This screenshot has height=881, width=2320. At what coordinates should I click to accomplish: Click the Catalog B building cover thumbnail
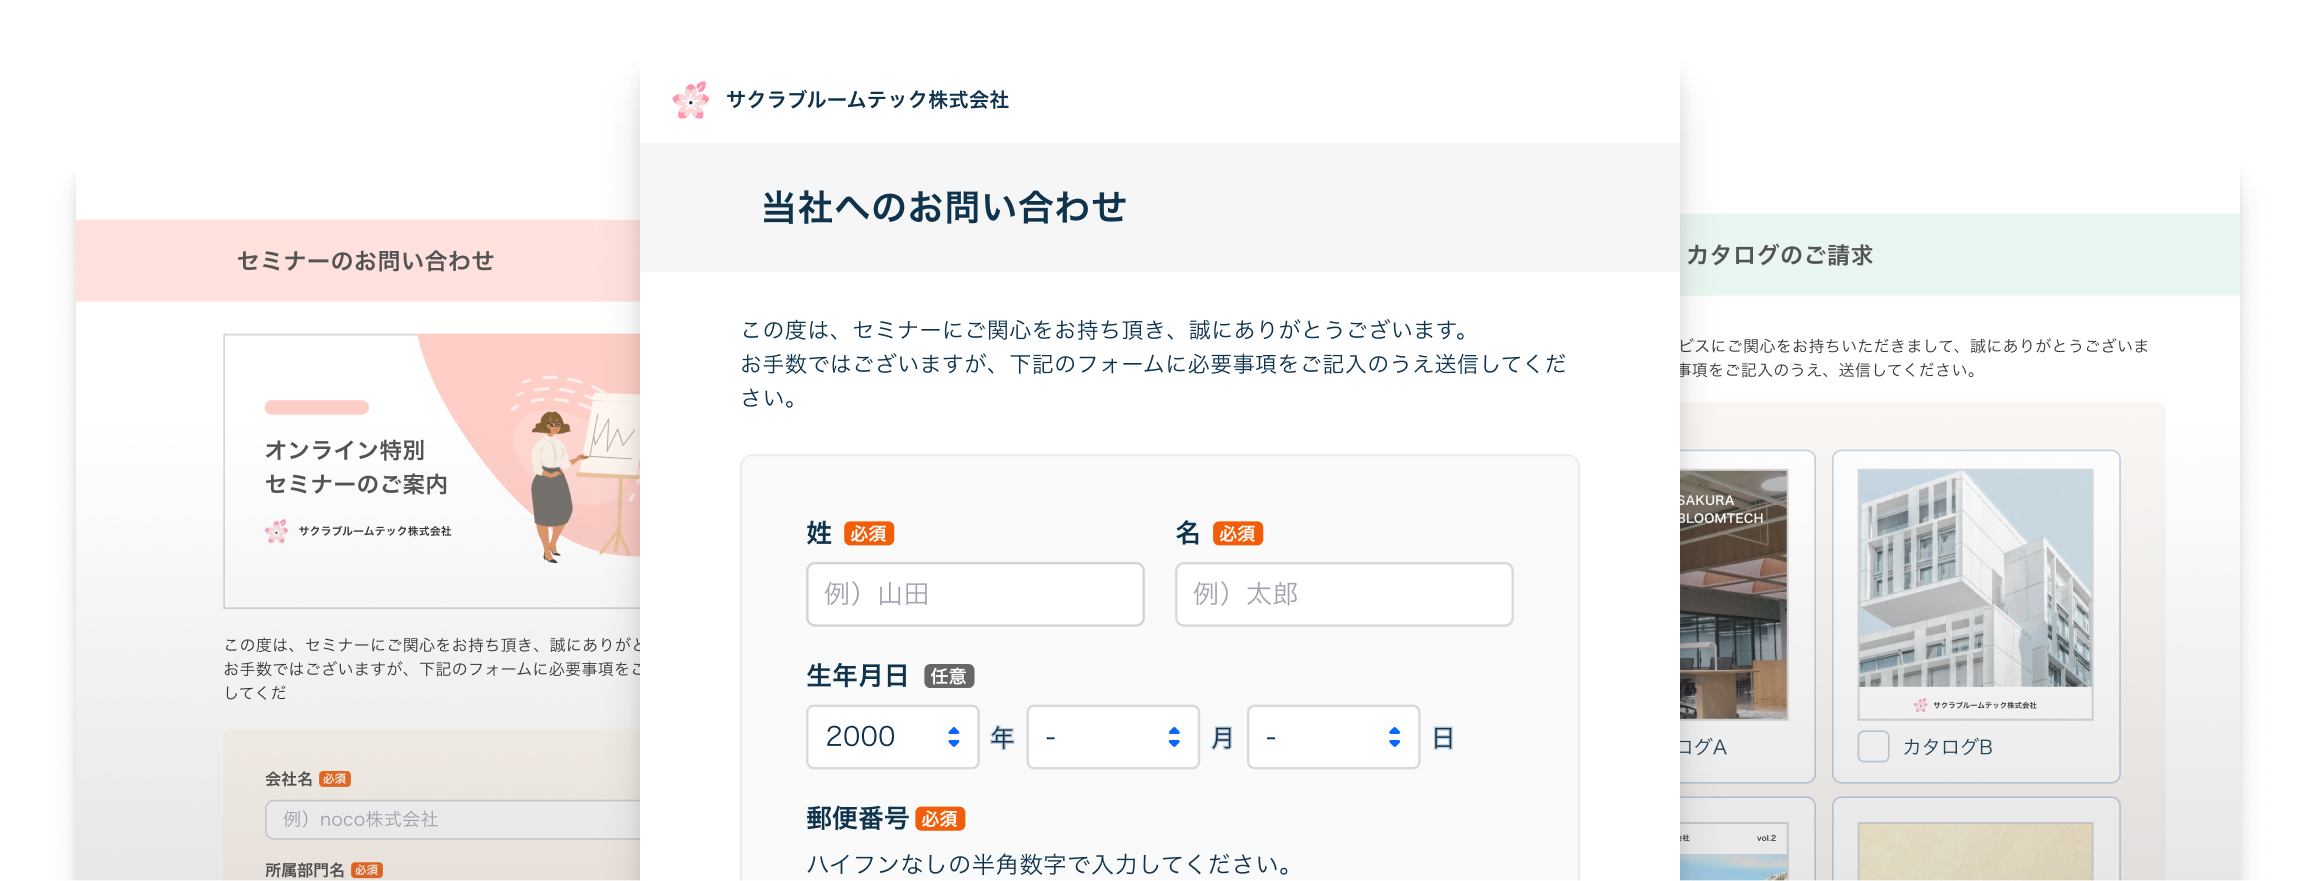pyautogui.click(x=1975, y=578)
